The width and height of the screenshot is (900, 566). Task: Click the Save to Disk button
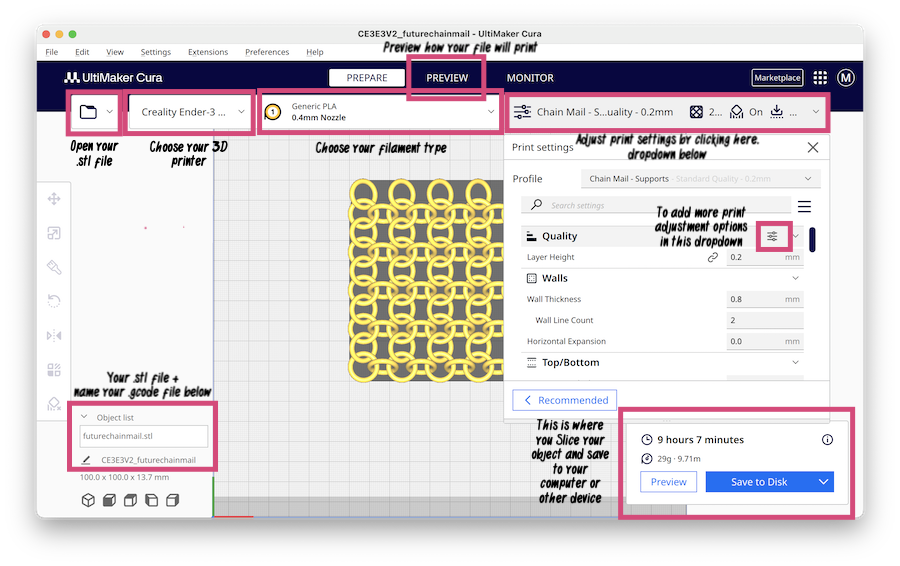click(x=759, y=482)
